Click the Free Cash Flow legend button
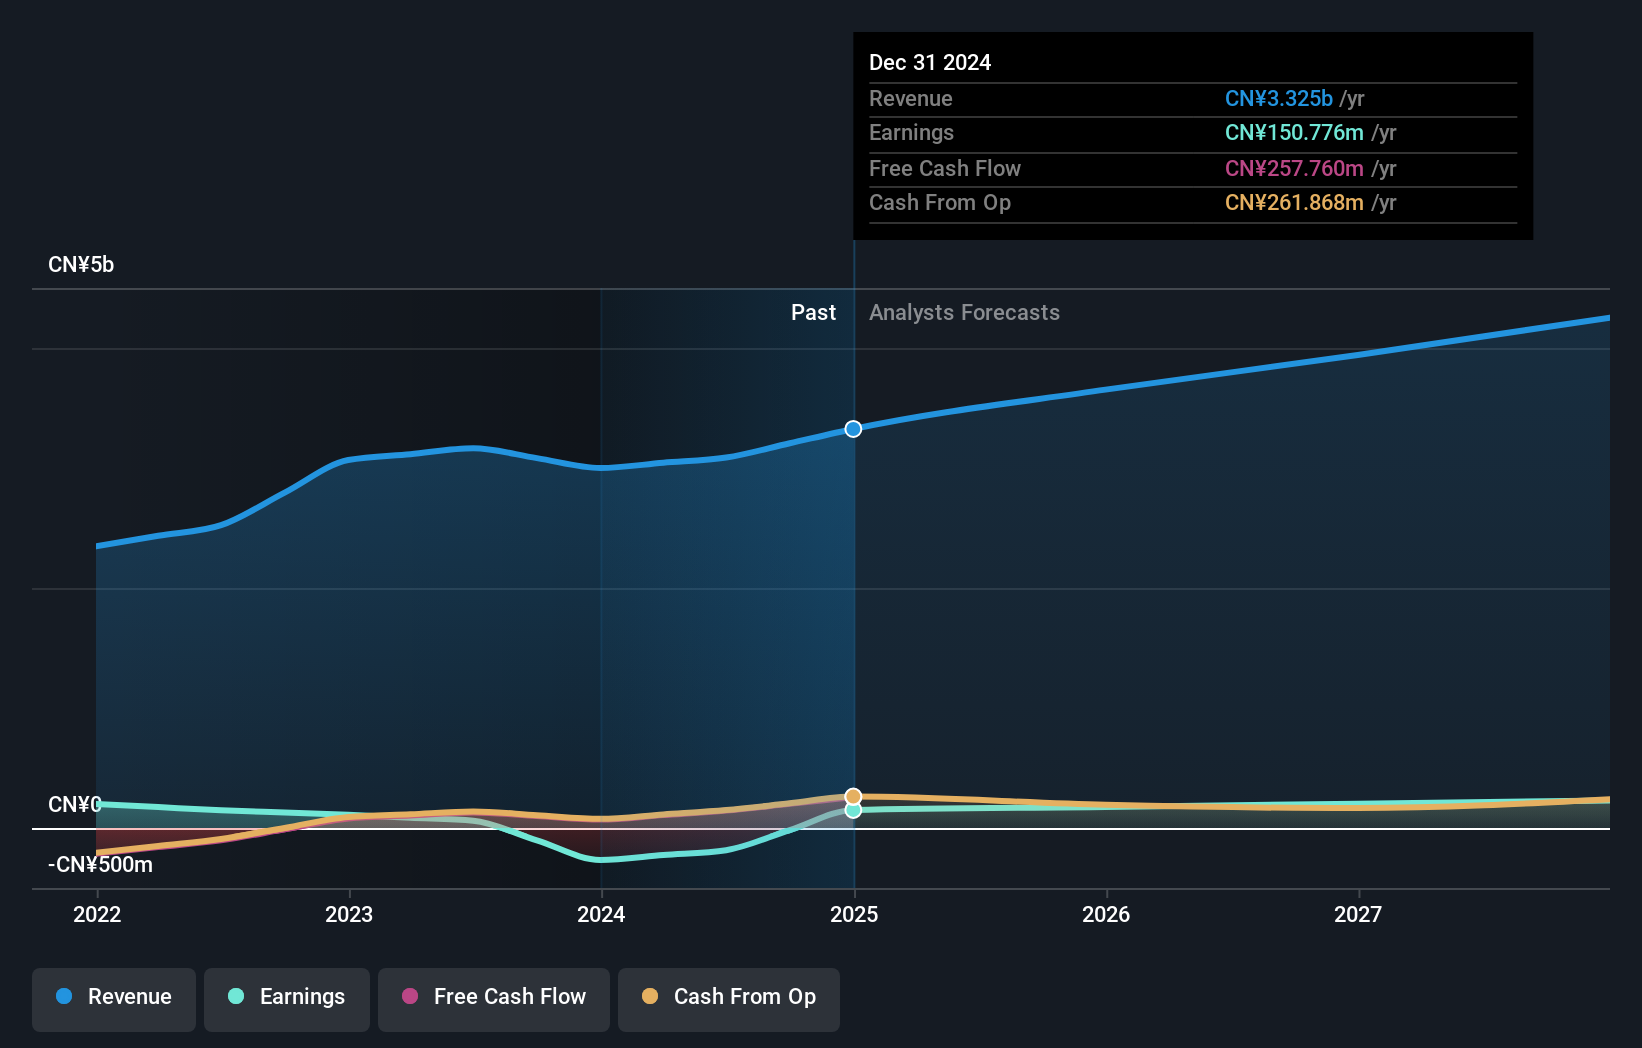 click(x=493, y=999)
